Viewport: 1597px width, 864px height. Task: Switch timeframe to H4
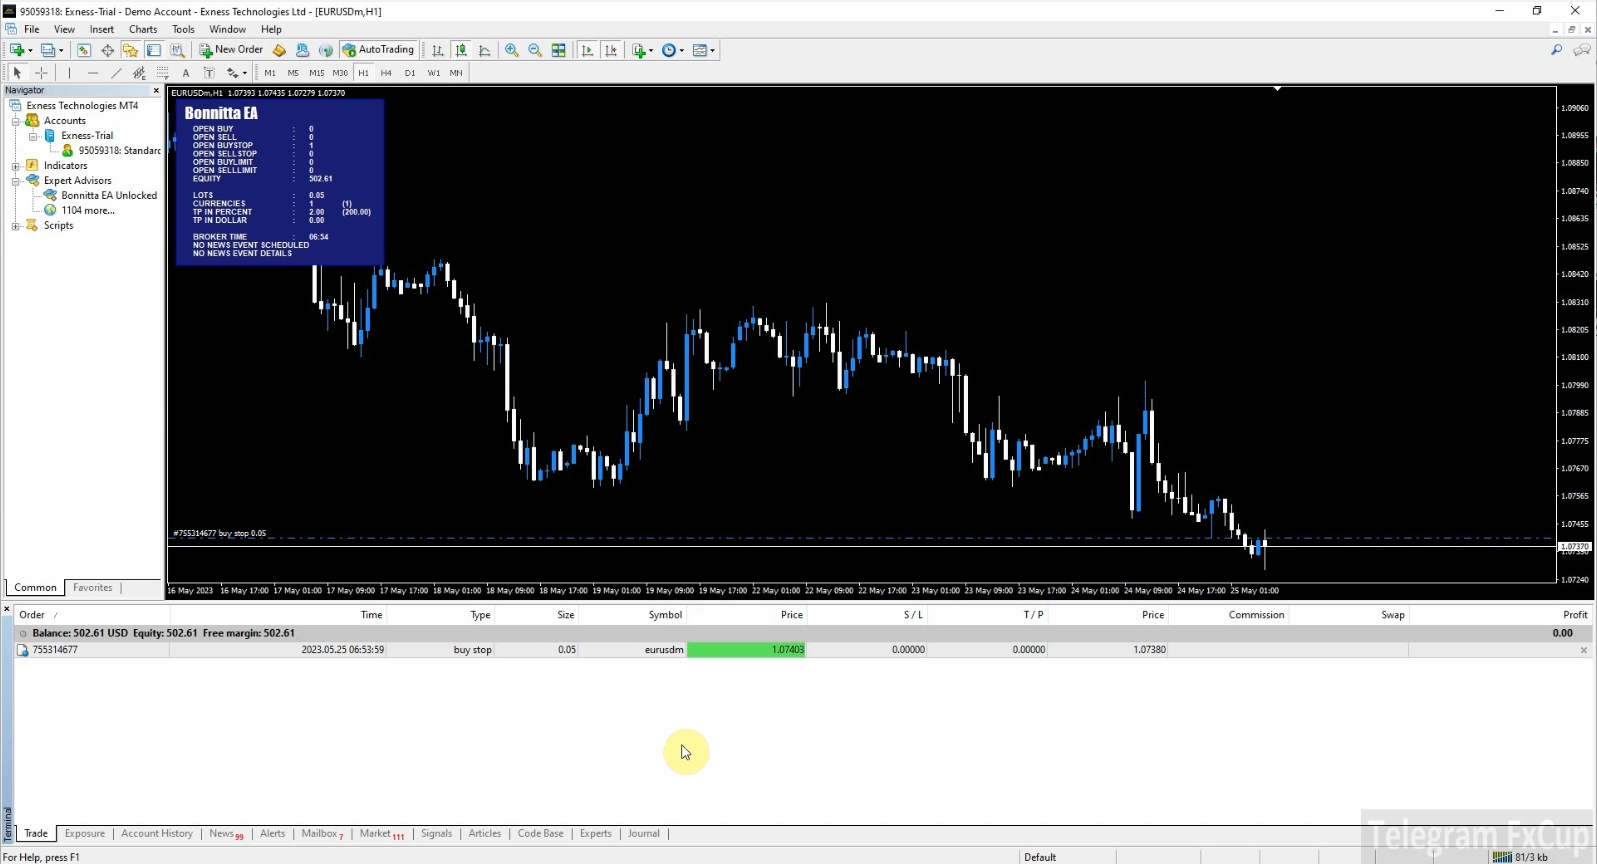[x=386, y=73]
